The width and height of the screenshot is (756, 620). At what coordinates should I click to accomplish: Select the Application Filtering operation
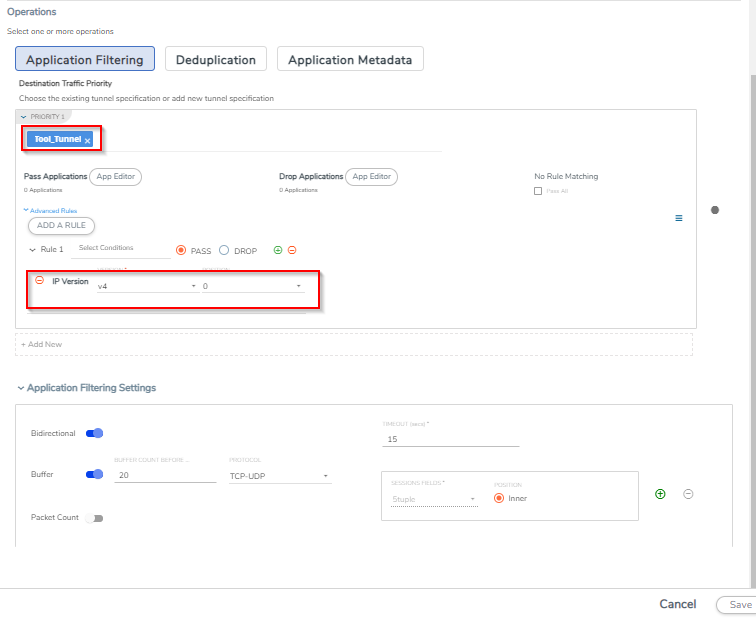pos(85,59)
